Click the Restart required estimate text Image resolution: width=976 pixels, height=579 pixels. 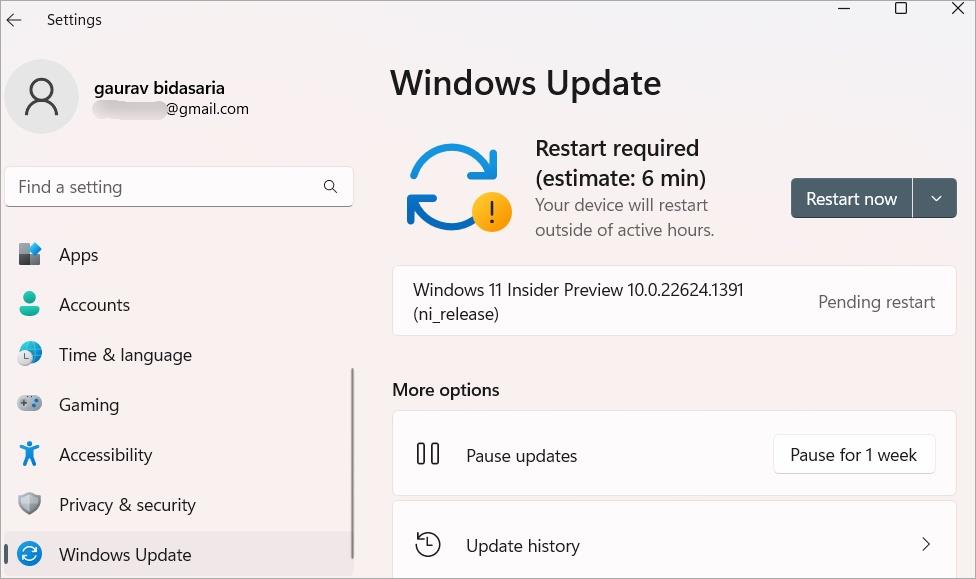[621, 163]
